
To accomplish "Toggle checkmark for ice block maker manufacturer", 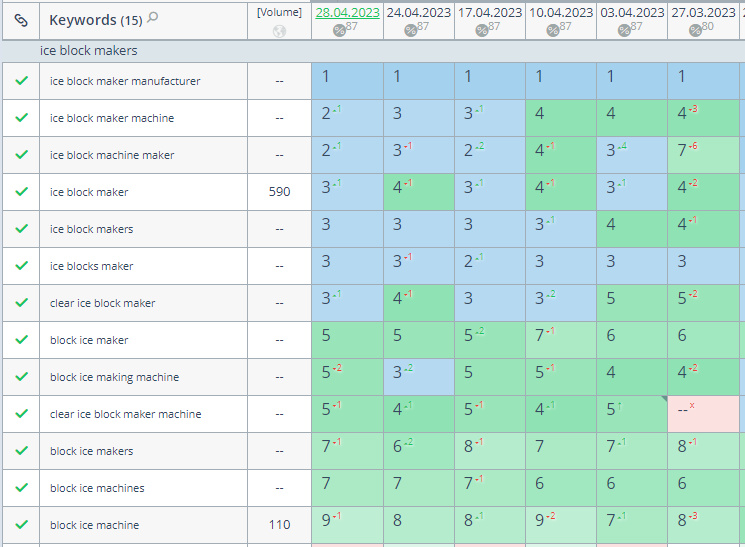I will point(20,81).
